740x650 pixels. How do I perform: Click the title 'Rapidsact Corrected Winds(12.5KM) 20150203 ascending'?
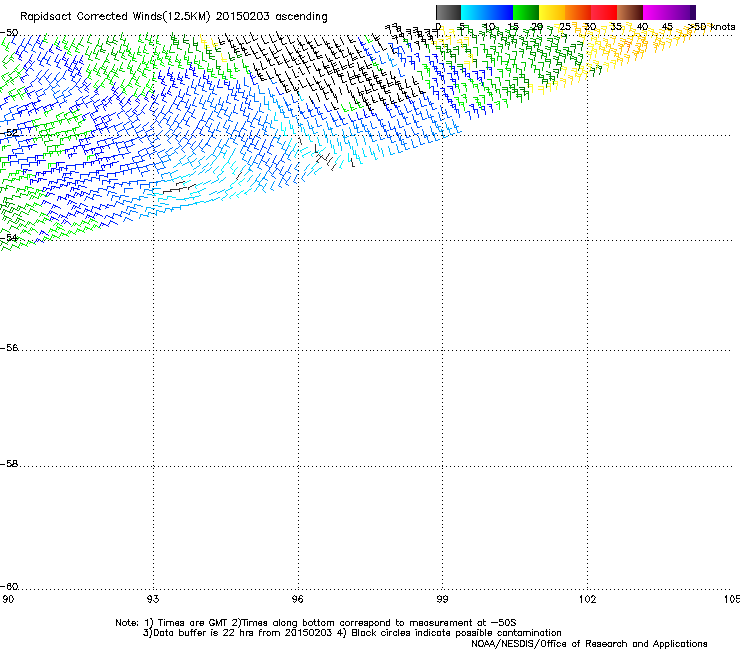(174, 17)
